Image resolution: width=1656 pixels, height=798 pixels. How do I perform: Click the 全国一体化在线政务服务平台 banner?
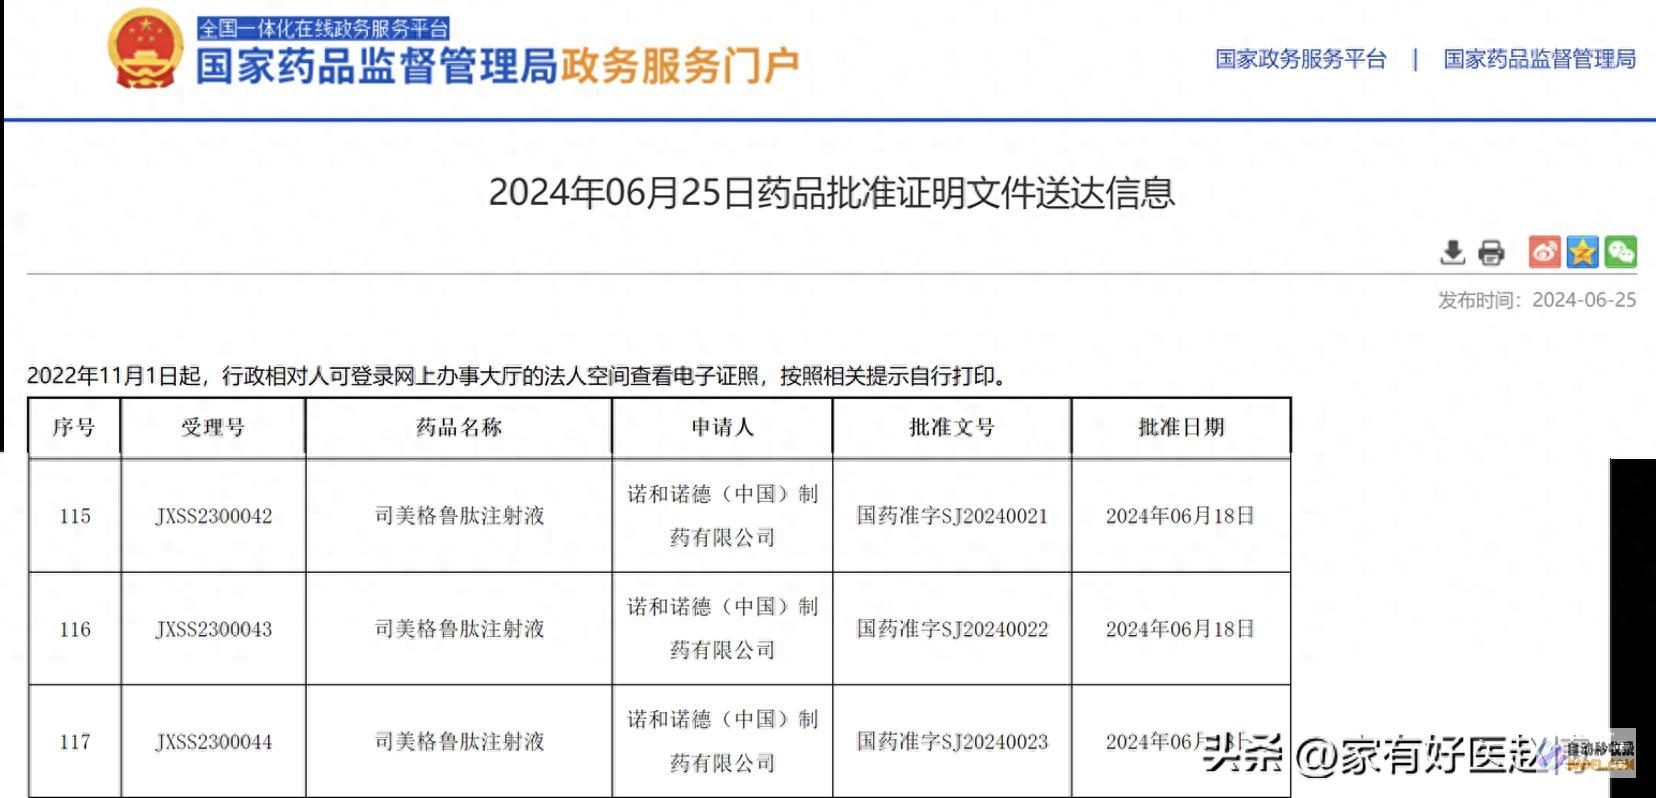(323, 28)
